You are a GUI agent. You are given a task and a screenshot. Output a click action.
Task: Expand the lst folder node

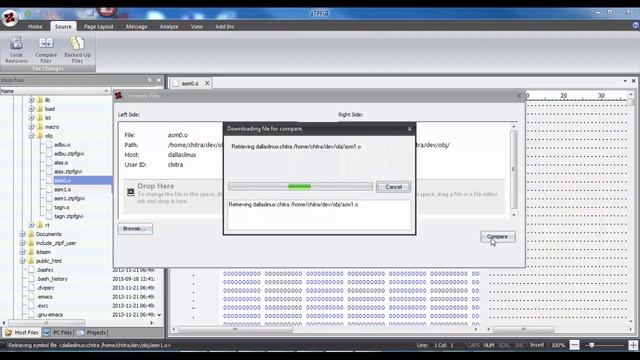[31, 118]
